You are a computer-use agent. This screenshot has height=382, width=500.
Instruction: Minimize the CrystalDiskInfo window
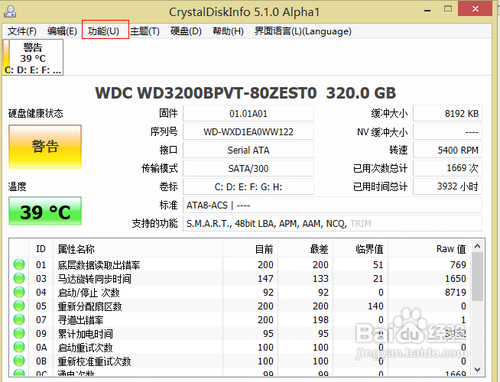pyautogui.click(x=427, y=11)
